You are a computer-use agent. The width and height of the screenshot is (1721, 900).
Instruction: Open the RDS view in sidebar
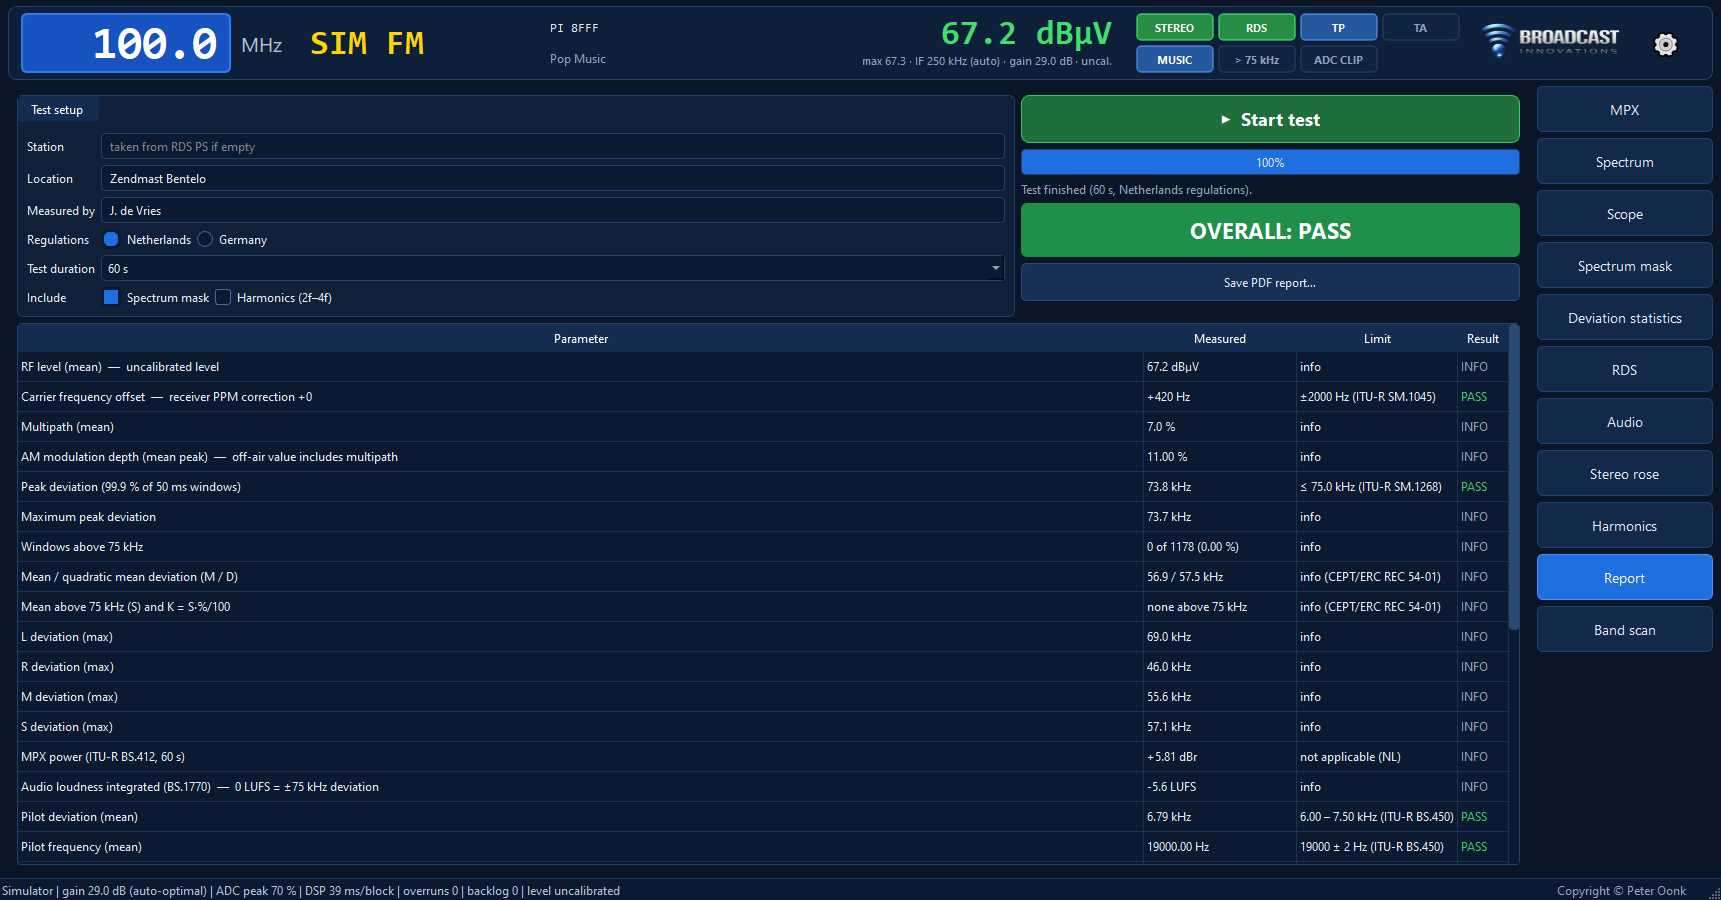[1624, 370]
